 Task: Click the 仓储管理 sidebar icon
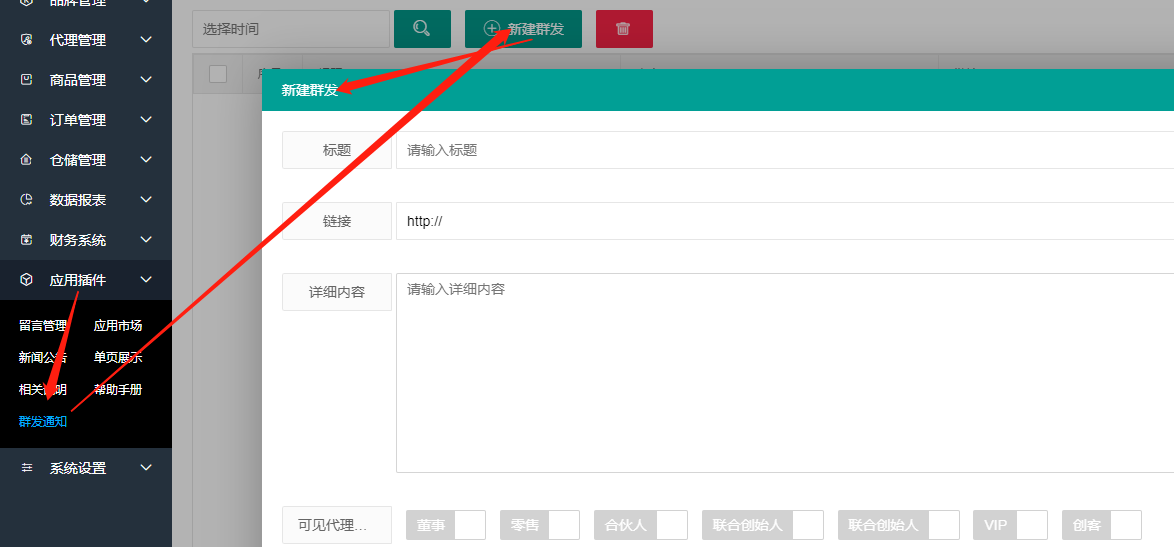[27, 160]
